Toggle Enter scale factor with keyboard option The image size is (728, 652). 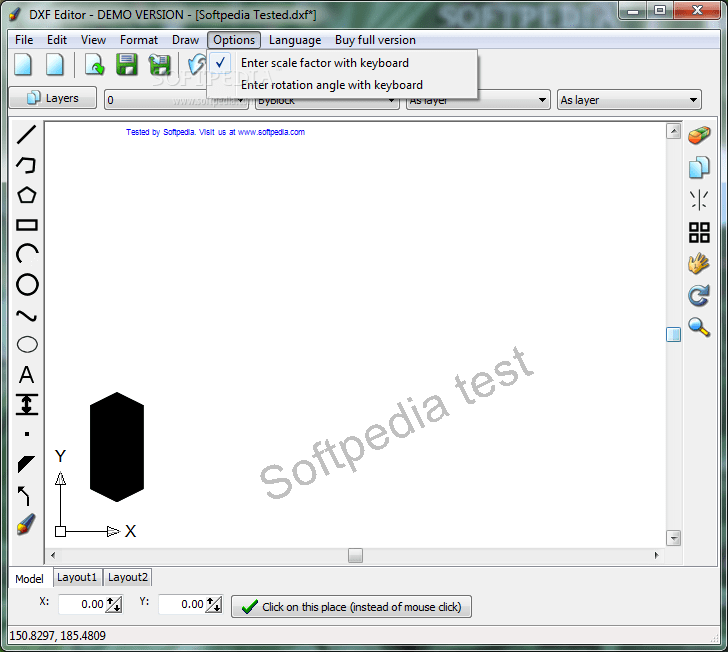[342, 63]
